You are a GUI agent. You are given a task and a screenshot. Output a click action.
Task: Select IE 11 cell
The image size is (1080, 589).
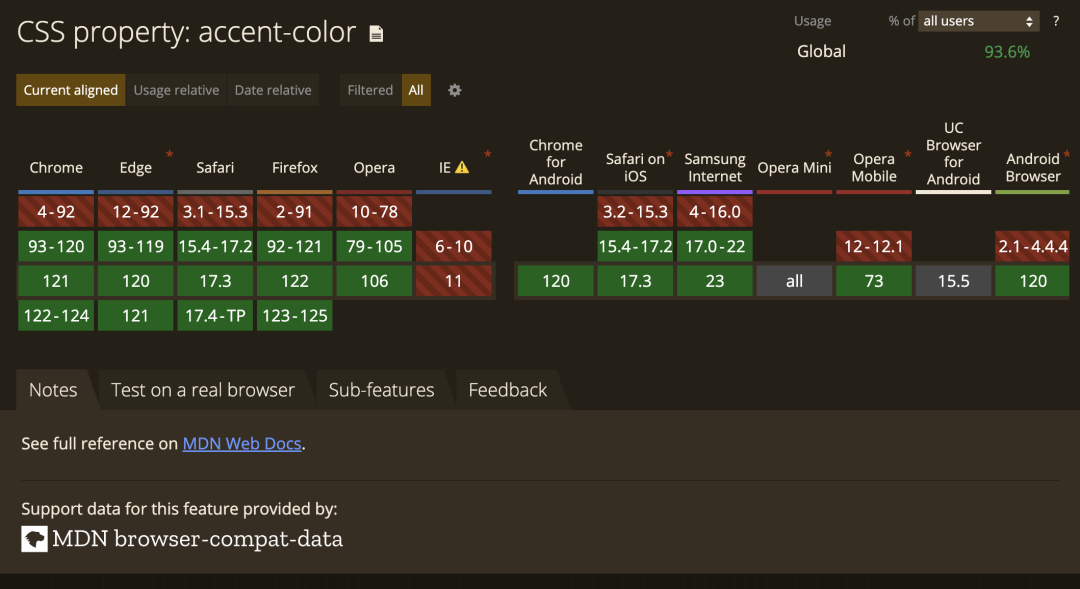[454, 281]
